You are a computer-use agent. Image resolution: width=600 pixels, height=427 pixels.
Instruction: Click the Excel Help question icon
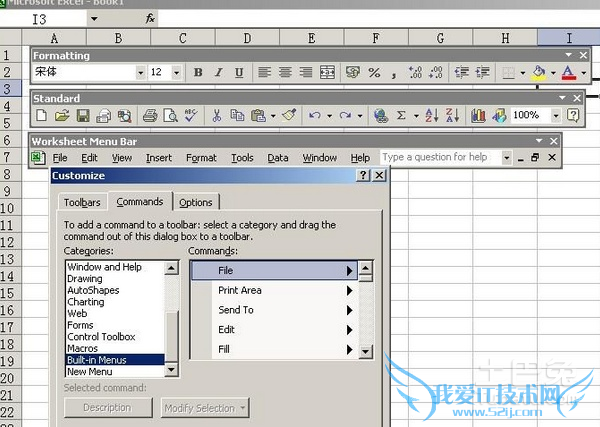[573, 115]
